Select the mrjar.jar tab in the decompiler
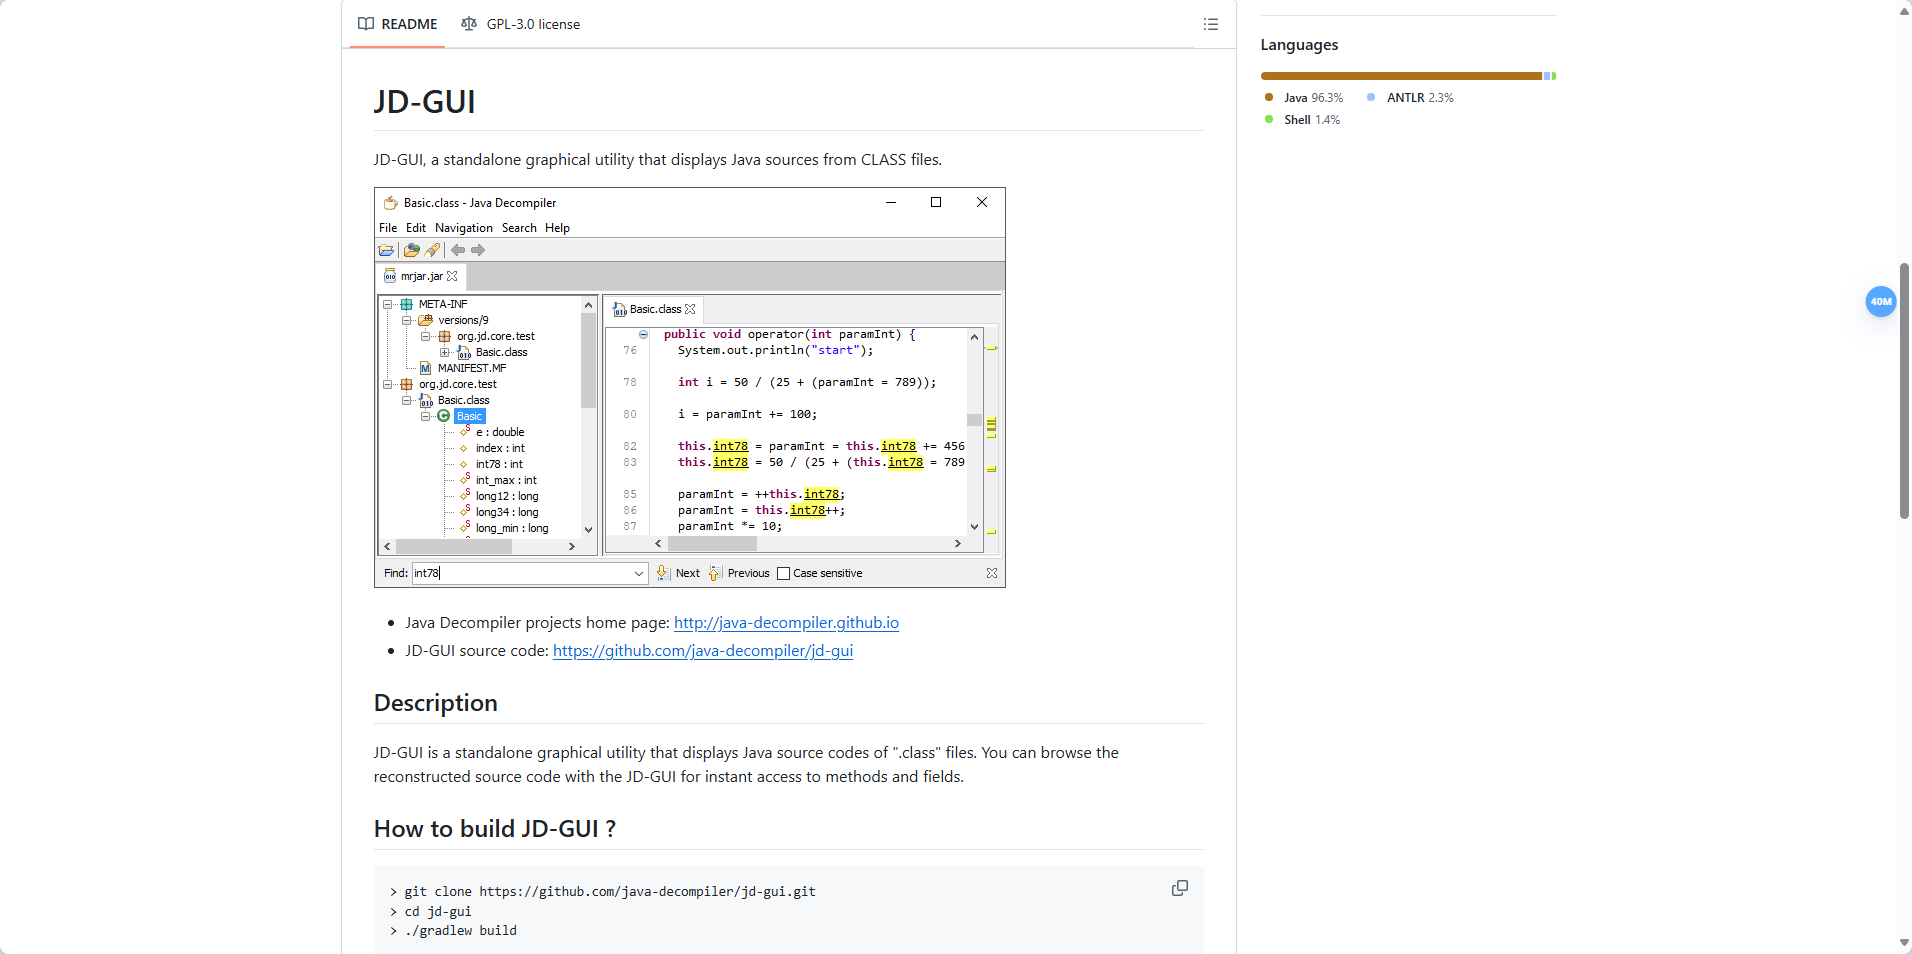Viewport: 1912px width, 954px height. 421,276
